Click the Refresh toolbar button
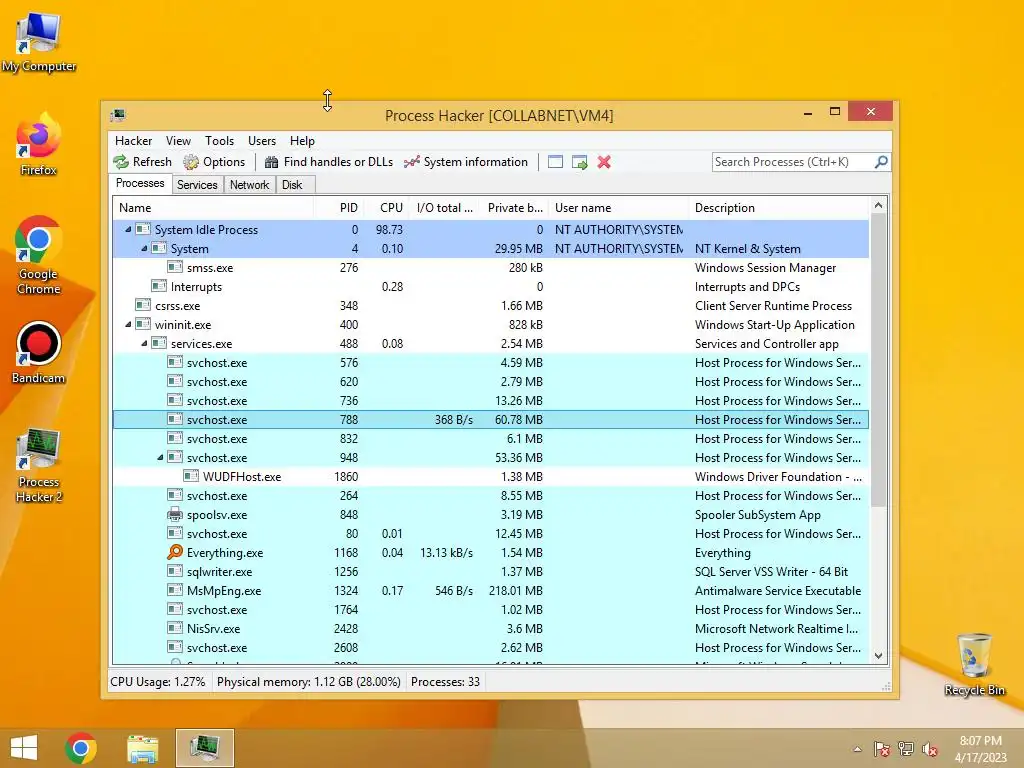The width and height of the screenshot is (1024, 768). 142,162
